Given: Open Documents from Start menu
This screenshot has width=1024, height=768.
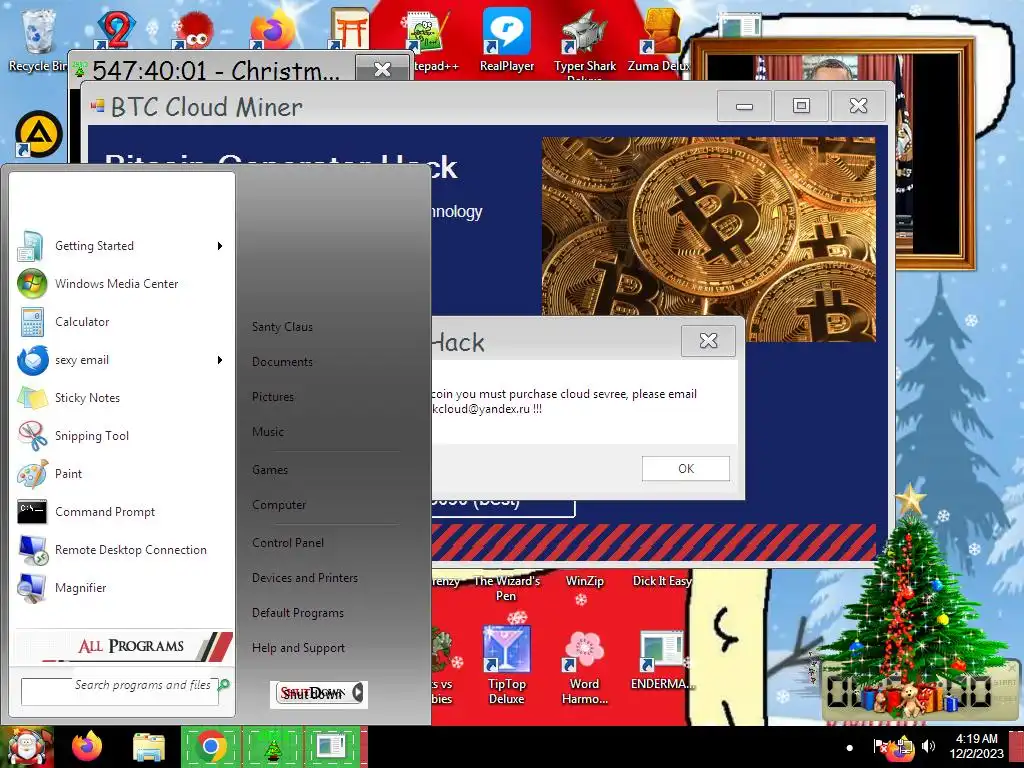Looking at the screenshot, I should pyautogui.click(x=282, y=362).
